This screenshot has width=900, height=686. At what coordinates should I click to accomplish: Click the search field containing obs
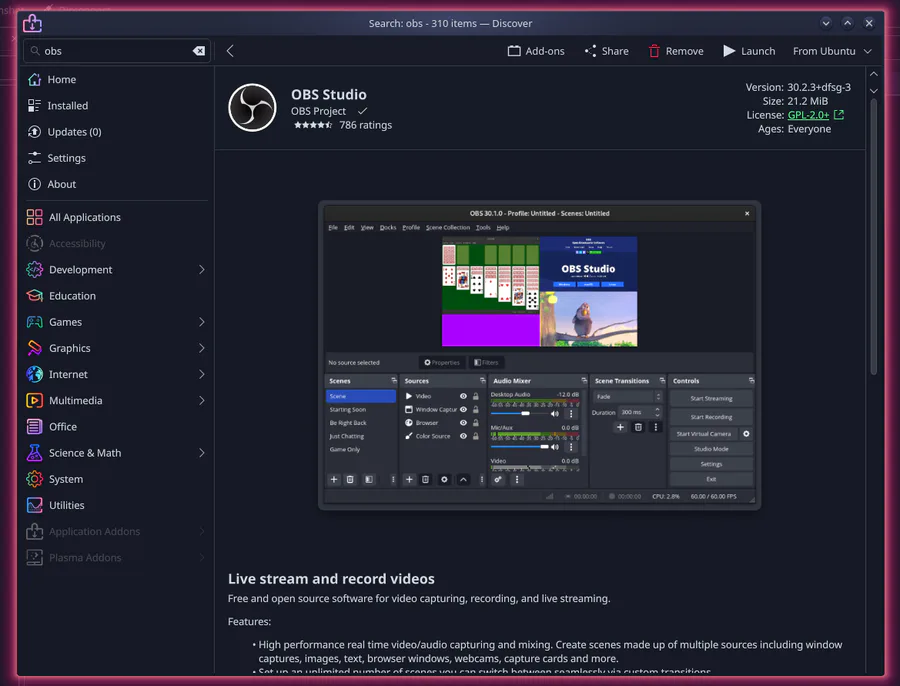[x=117, y=51]
